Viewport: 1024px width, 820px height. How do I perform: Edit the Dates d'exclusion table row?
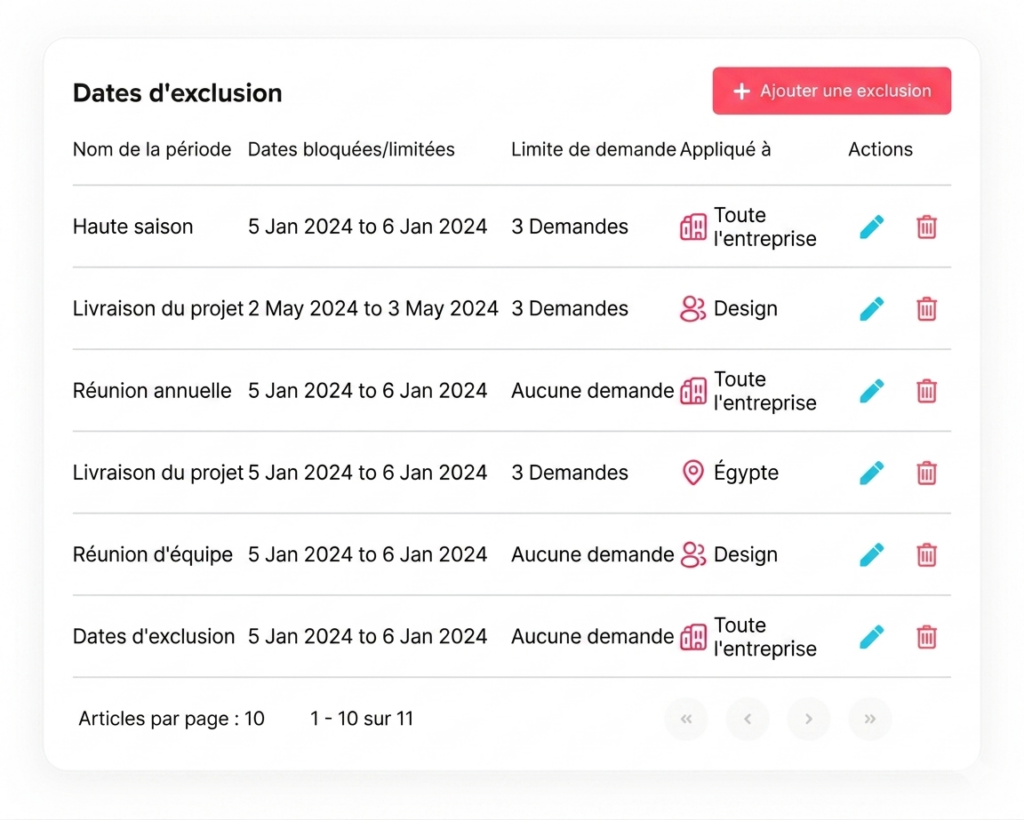[x=872, y=637]
